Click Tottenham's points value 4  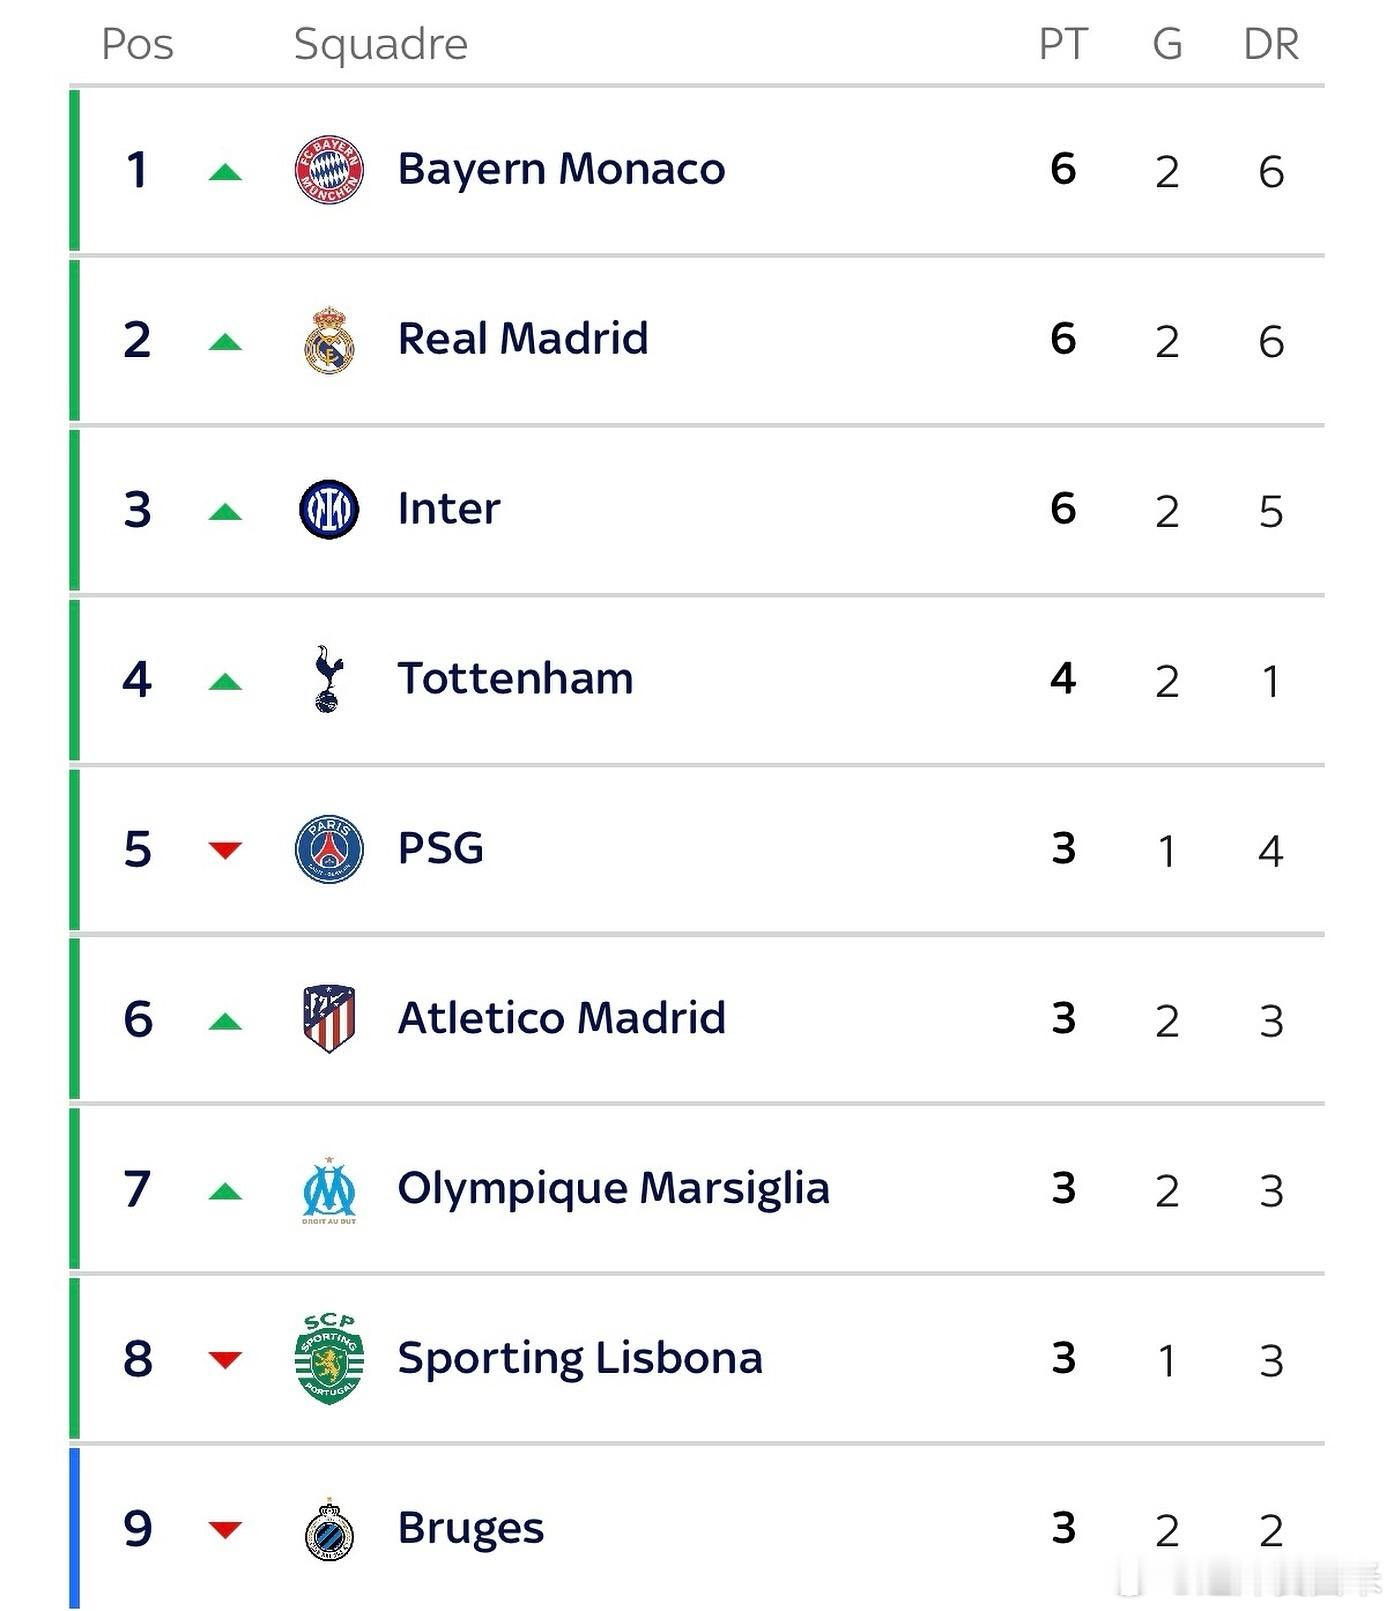click(x=1063, y=679)
